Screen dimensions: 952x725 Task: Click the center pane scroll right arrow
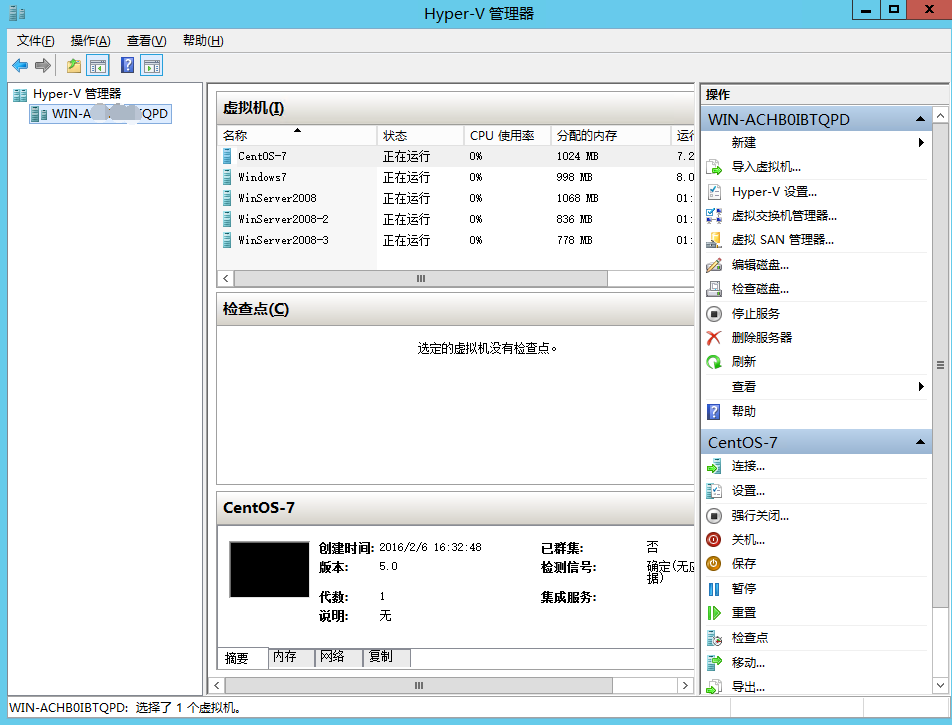pyautogui.click(x=685, y=686)
